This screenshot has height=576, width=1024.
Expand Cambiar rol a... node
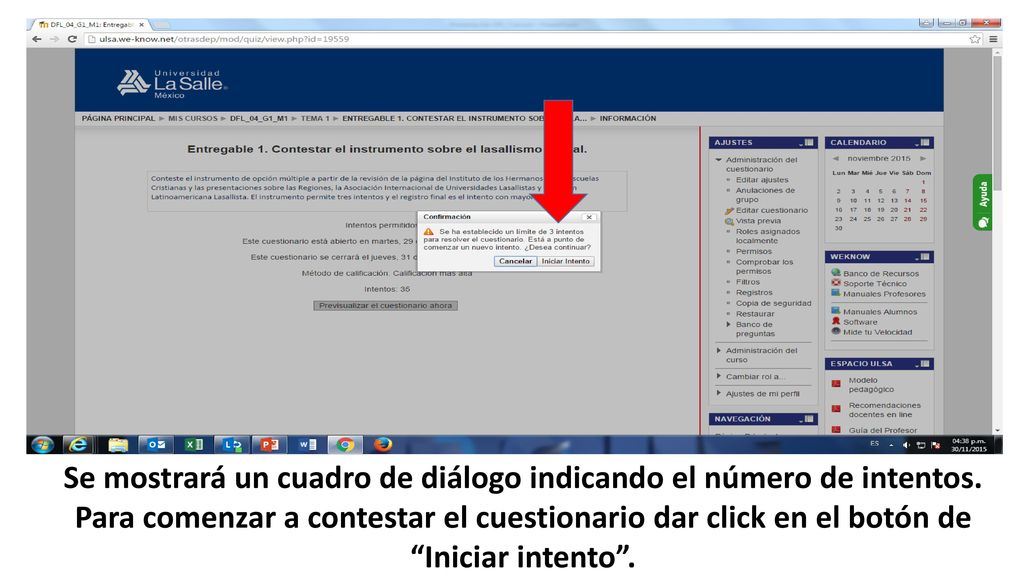tap(718, 377)
